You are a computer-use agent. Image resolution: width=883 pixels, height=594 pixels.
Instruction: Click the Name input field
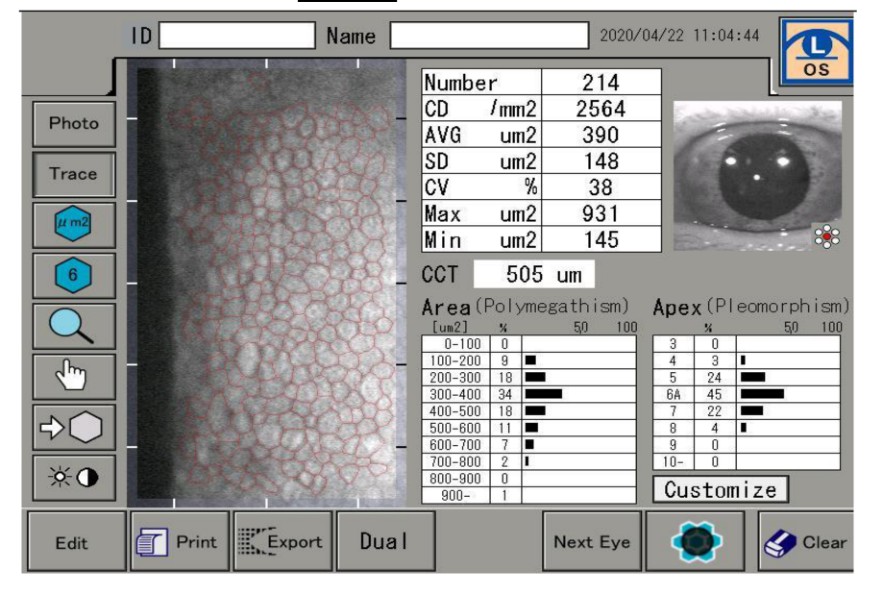[x=489, y=35]
